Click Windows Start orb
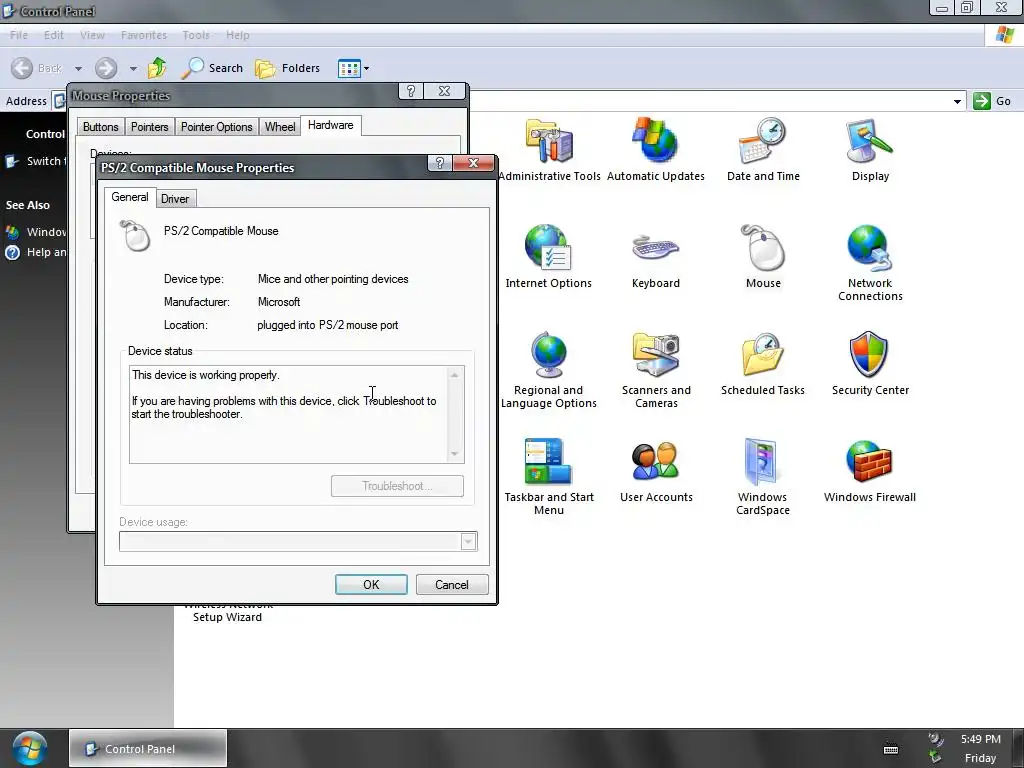 point(29,748)
